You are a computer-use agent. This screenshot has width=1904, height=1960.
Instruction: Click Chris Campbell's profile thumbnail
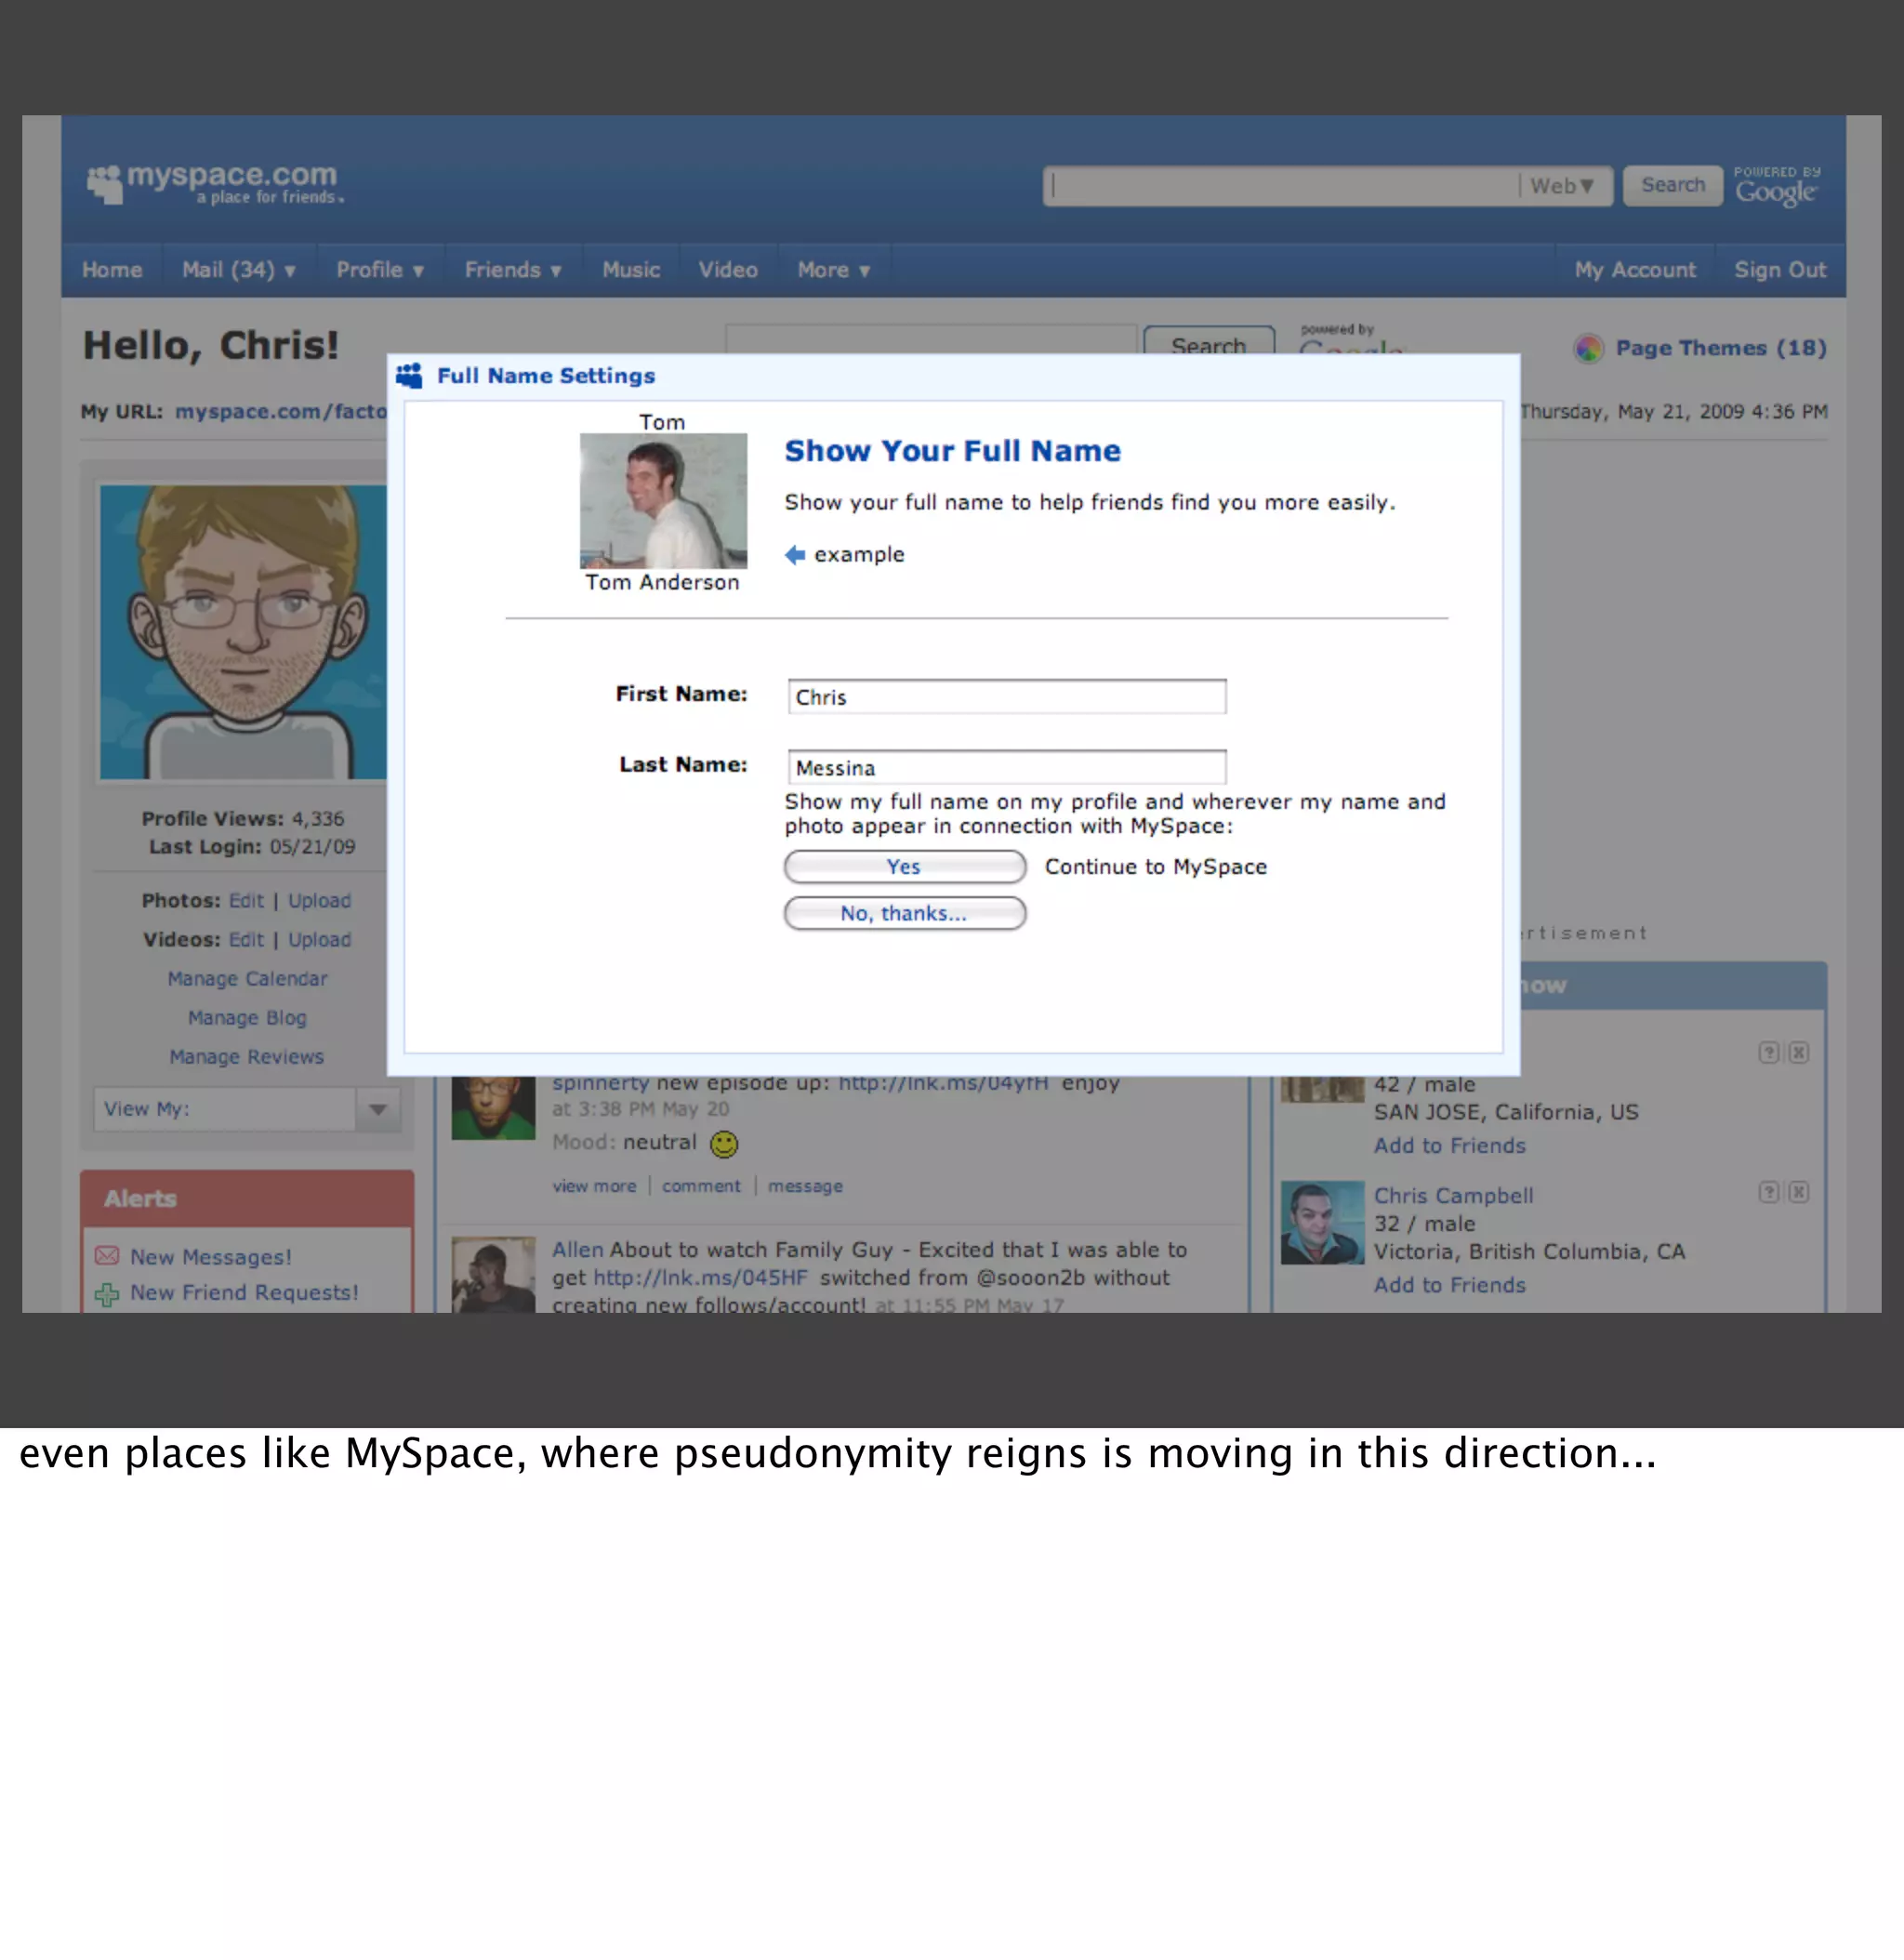(x=1322, y=1223)
